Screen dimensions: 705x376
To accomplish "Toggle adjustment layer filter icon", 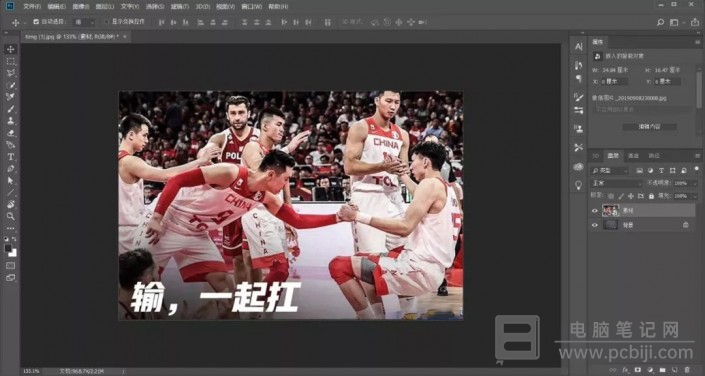I will [650, 170].
